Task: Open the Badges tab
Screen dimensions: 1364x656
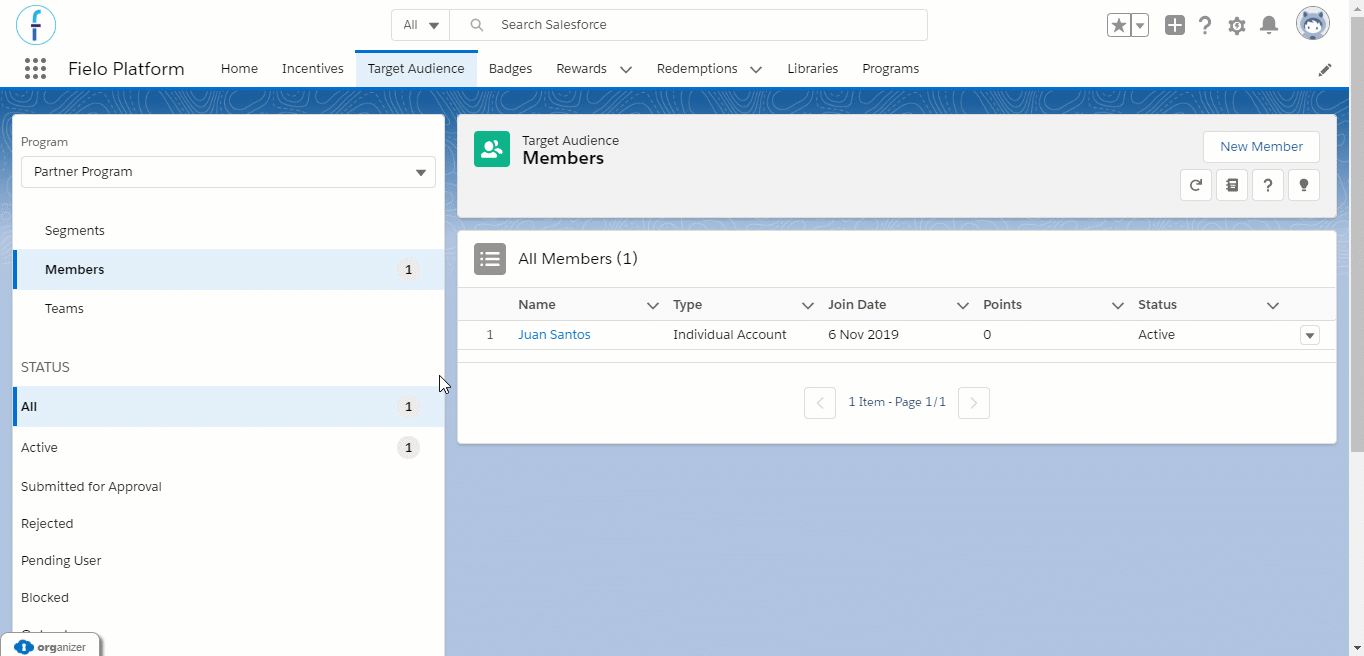Action: coord(510,69)
